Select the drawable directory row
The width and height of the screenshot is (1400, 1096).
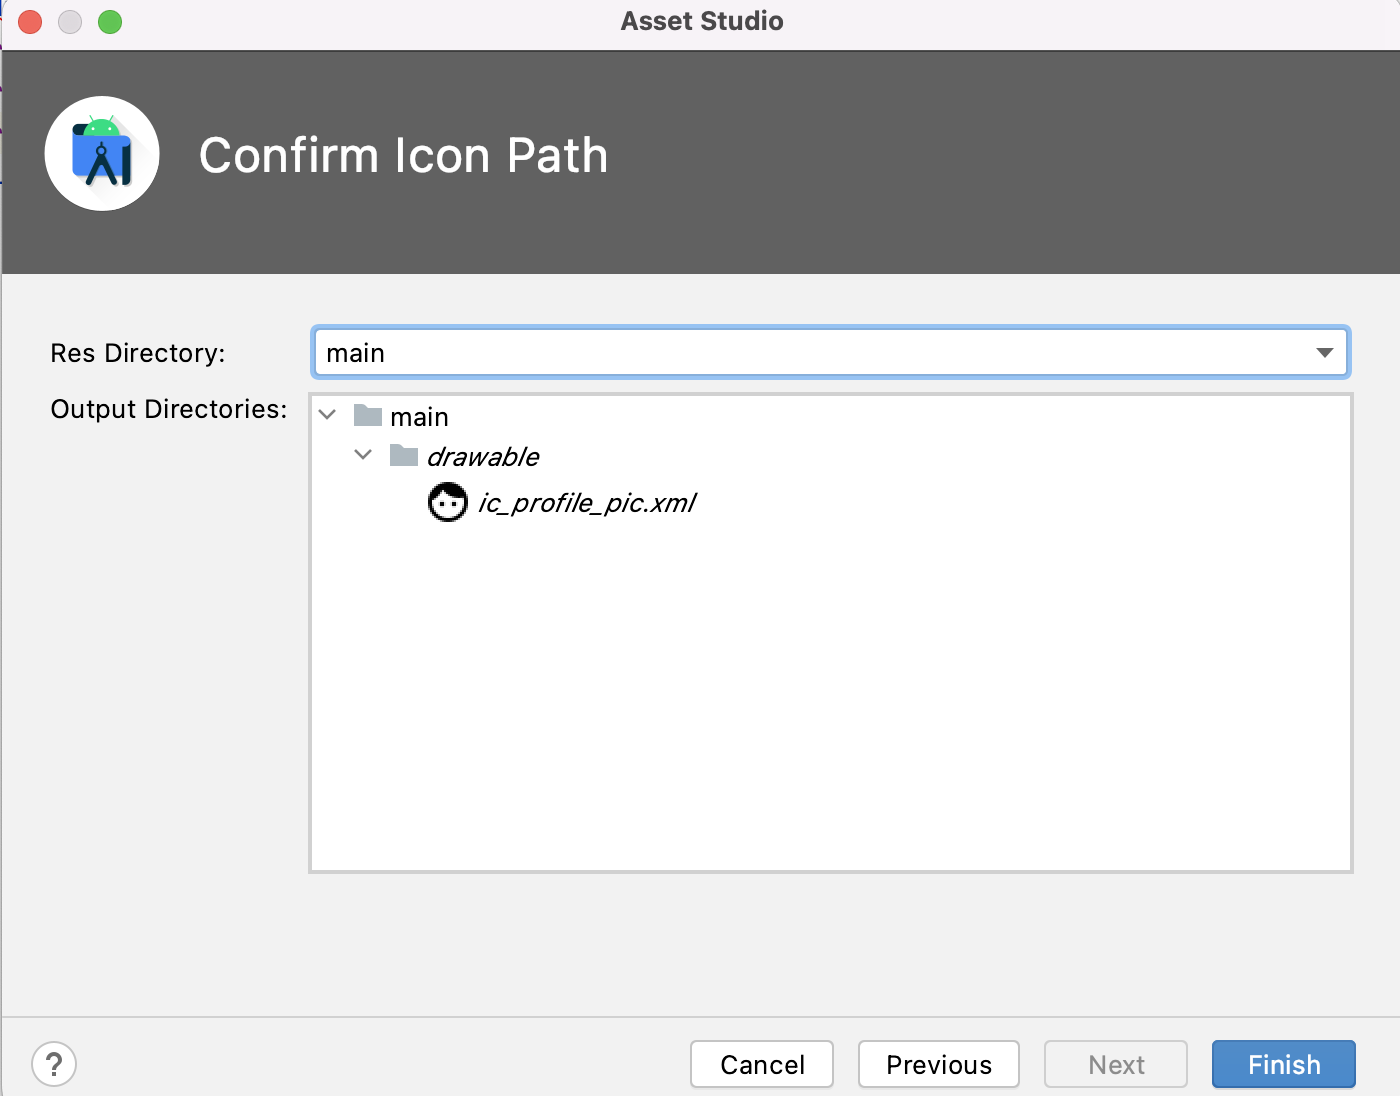483,456
